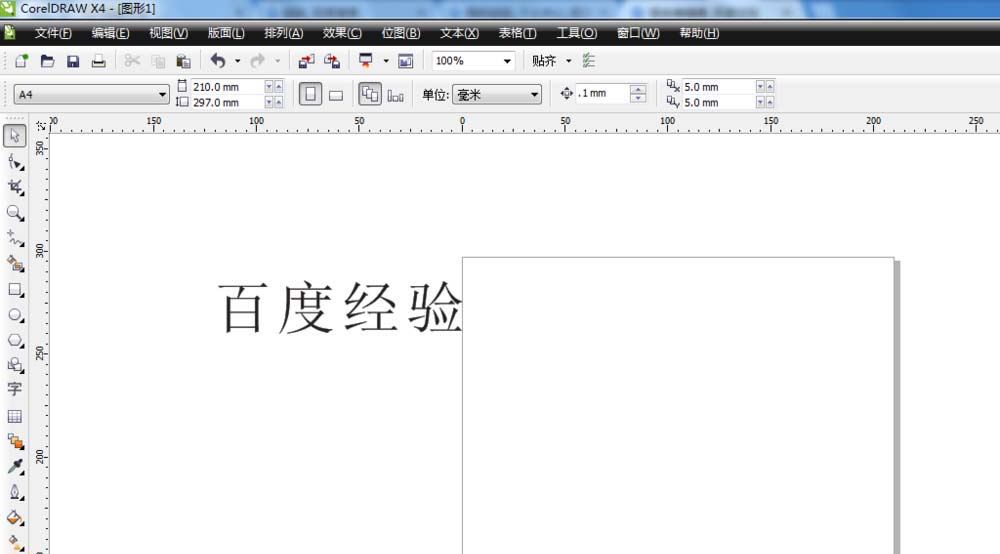The width and height of the screenshot is (1000, 554).
Task: Open the 位图(B) menu
Action: point(401,33)
